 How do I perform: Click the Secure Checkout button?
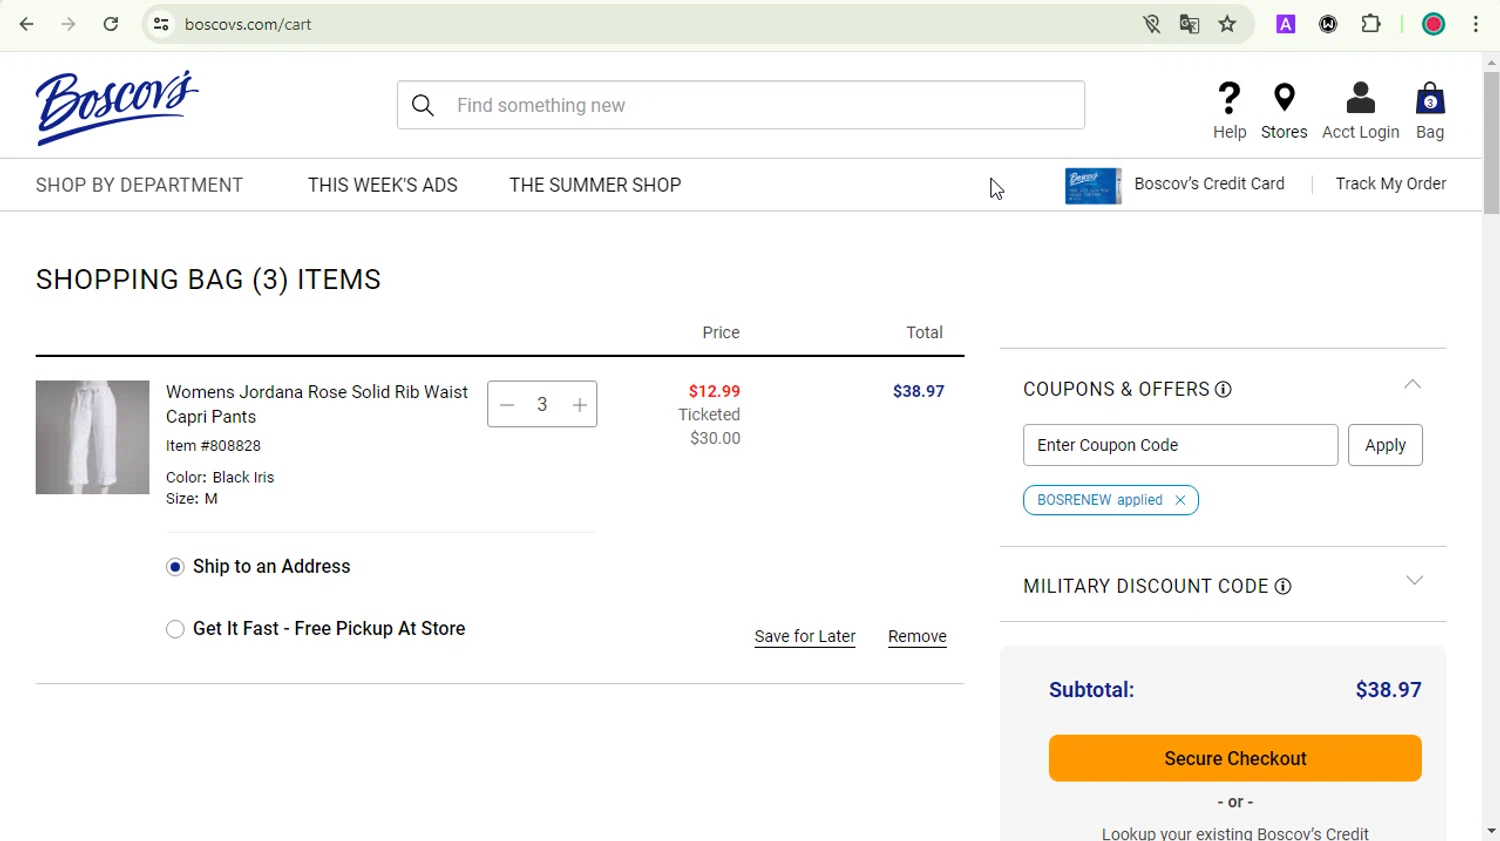click(x=1235, y=758)
